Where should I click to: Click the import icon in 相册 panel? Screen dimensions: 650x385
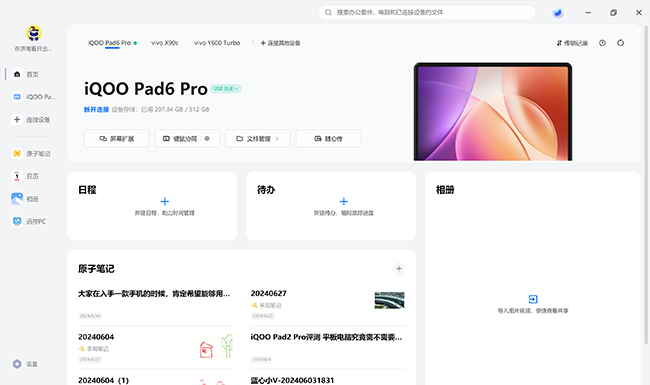tap(533, 299)
